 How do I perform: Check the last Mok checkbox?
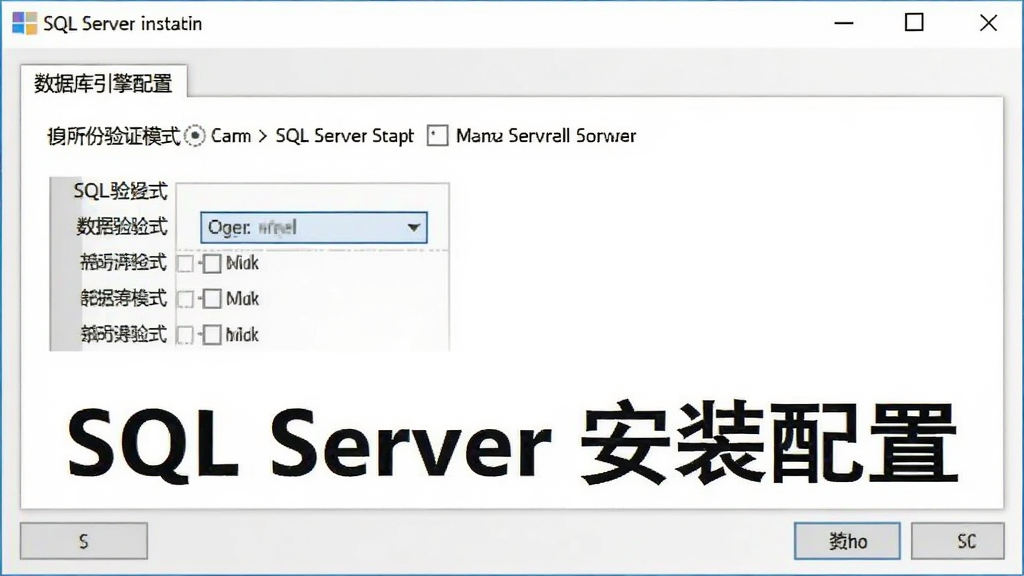[x=212, y=335]
